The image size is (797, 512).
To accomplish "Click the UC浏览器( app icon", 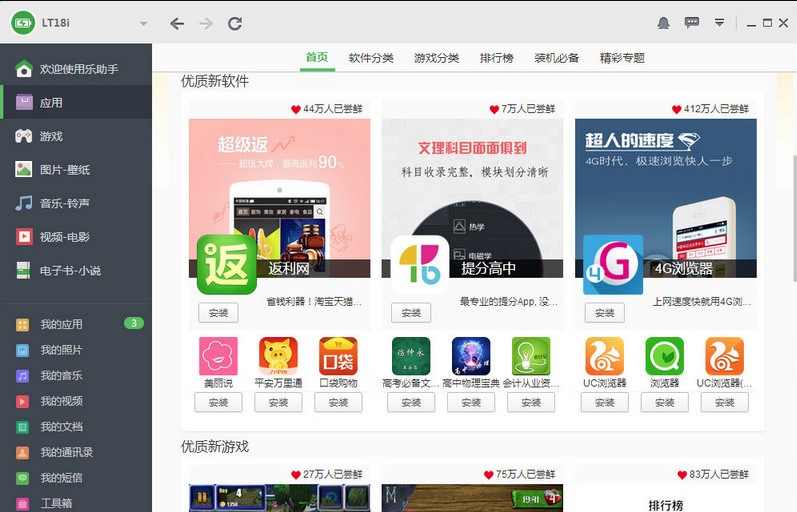I will pyautogui.click(x=724, y=356).
